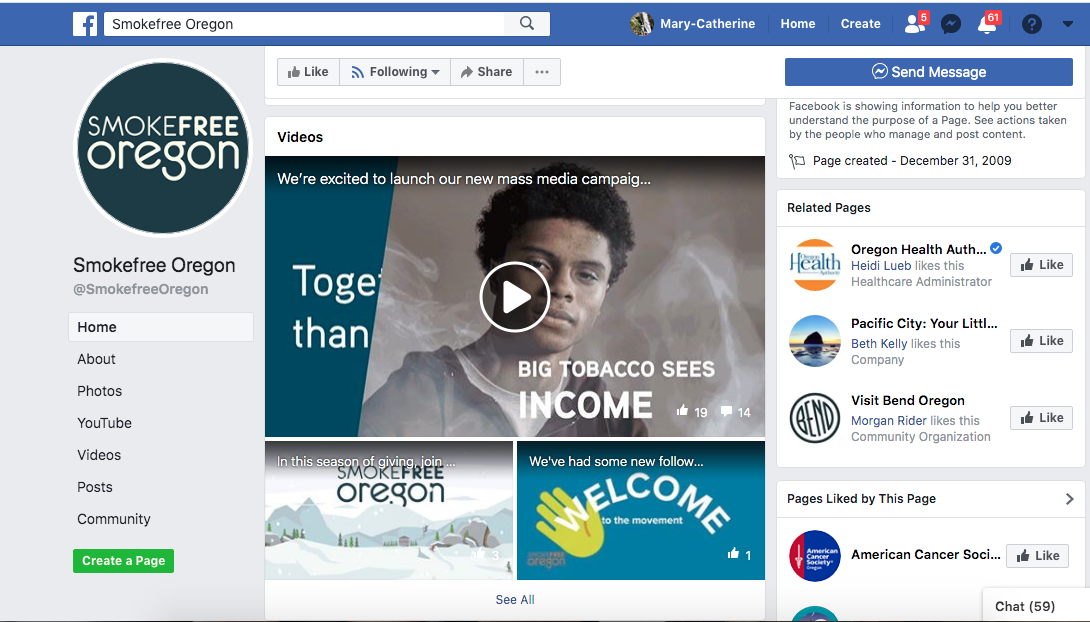This screenshot has width=1090, height=622.
Task: Expand Pages Liked by This Page chevron
Action: [x=1069, y=499]
